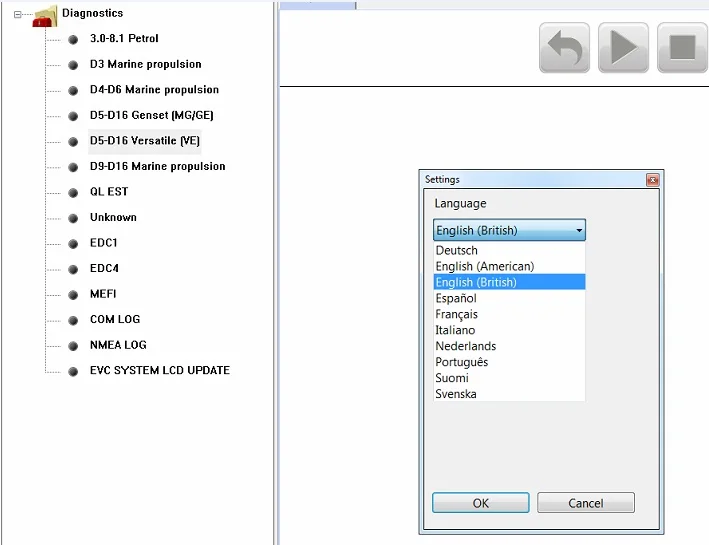Open the NMEA LOG tree item
The height and width of the screenshot is (545, 709).
118,345
